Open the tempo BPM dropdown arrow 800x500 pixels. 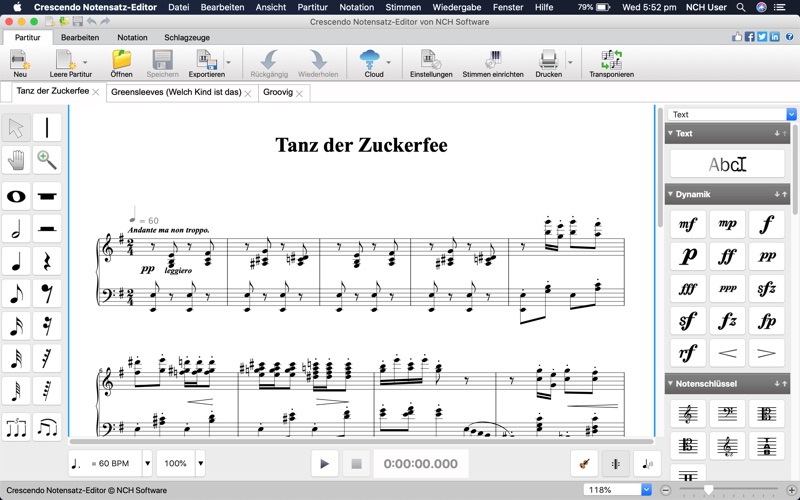click(147, 463)
